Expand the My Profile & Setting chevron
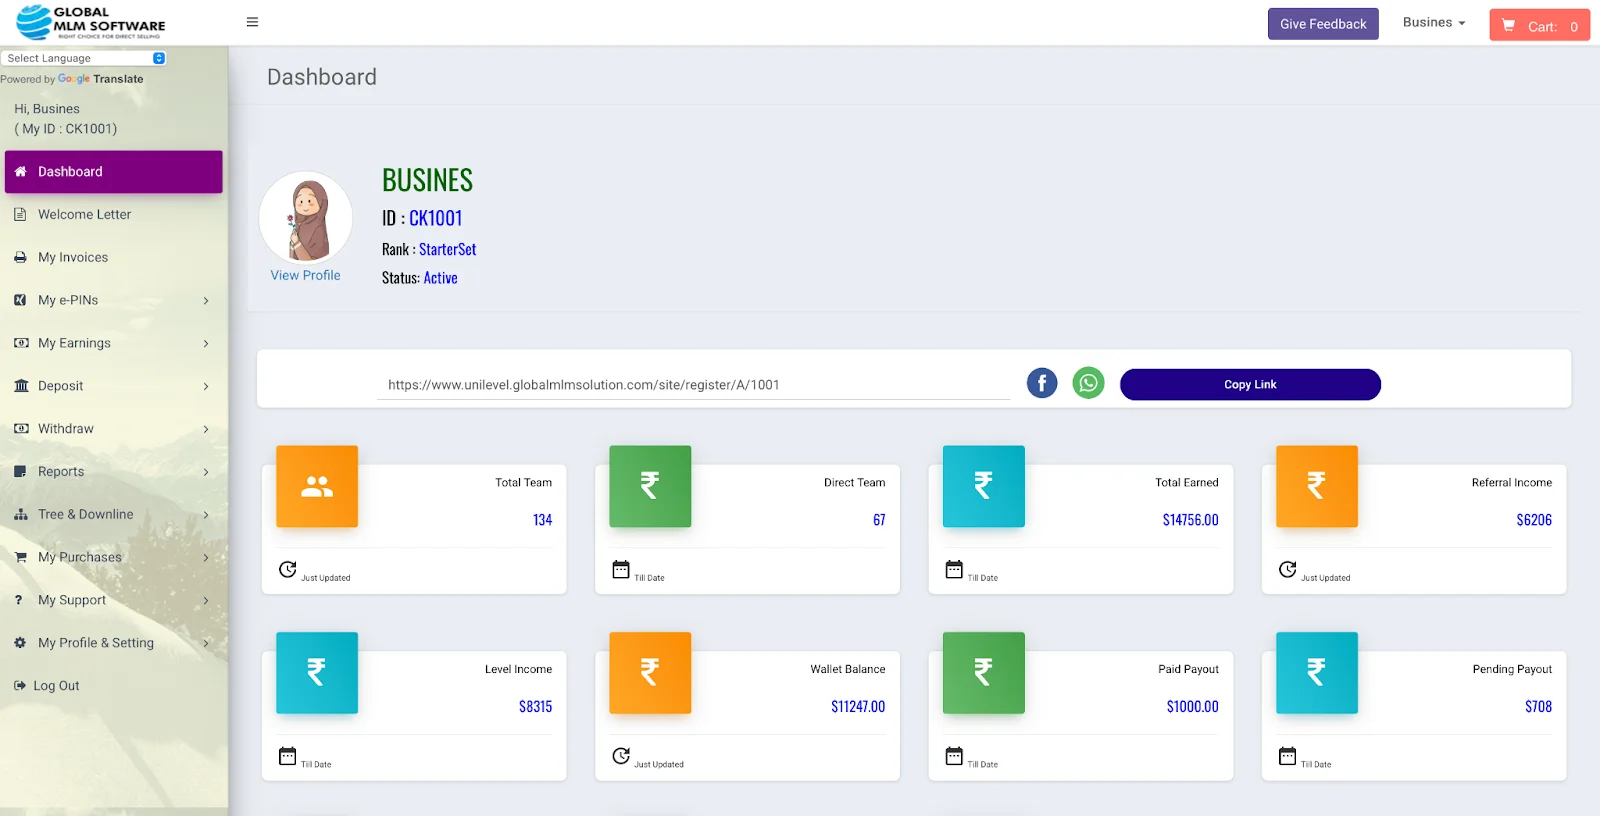 coord(206,643)
